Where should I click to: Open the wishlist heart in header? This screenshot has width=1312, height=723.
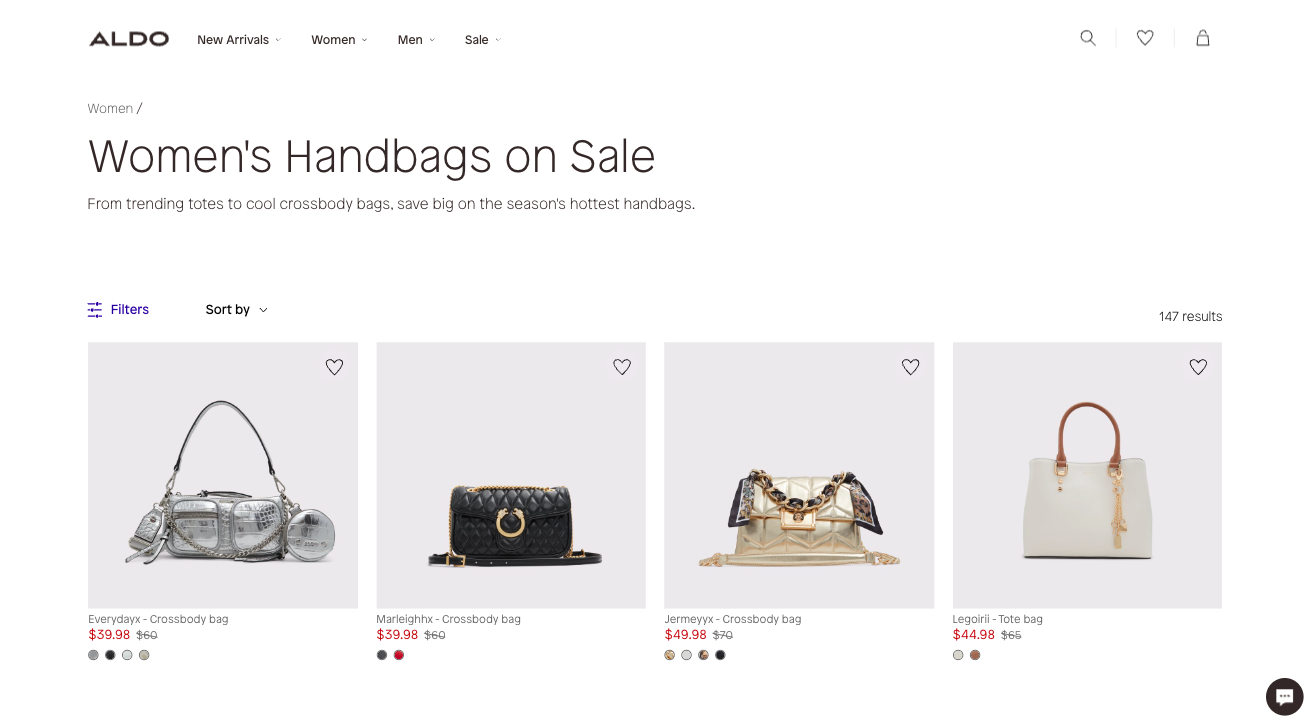tap(1145, 38)
